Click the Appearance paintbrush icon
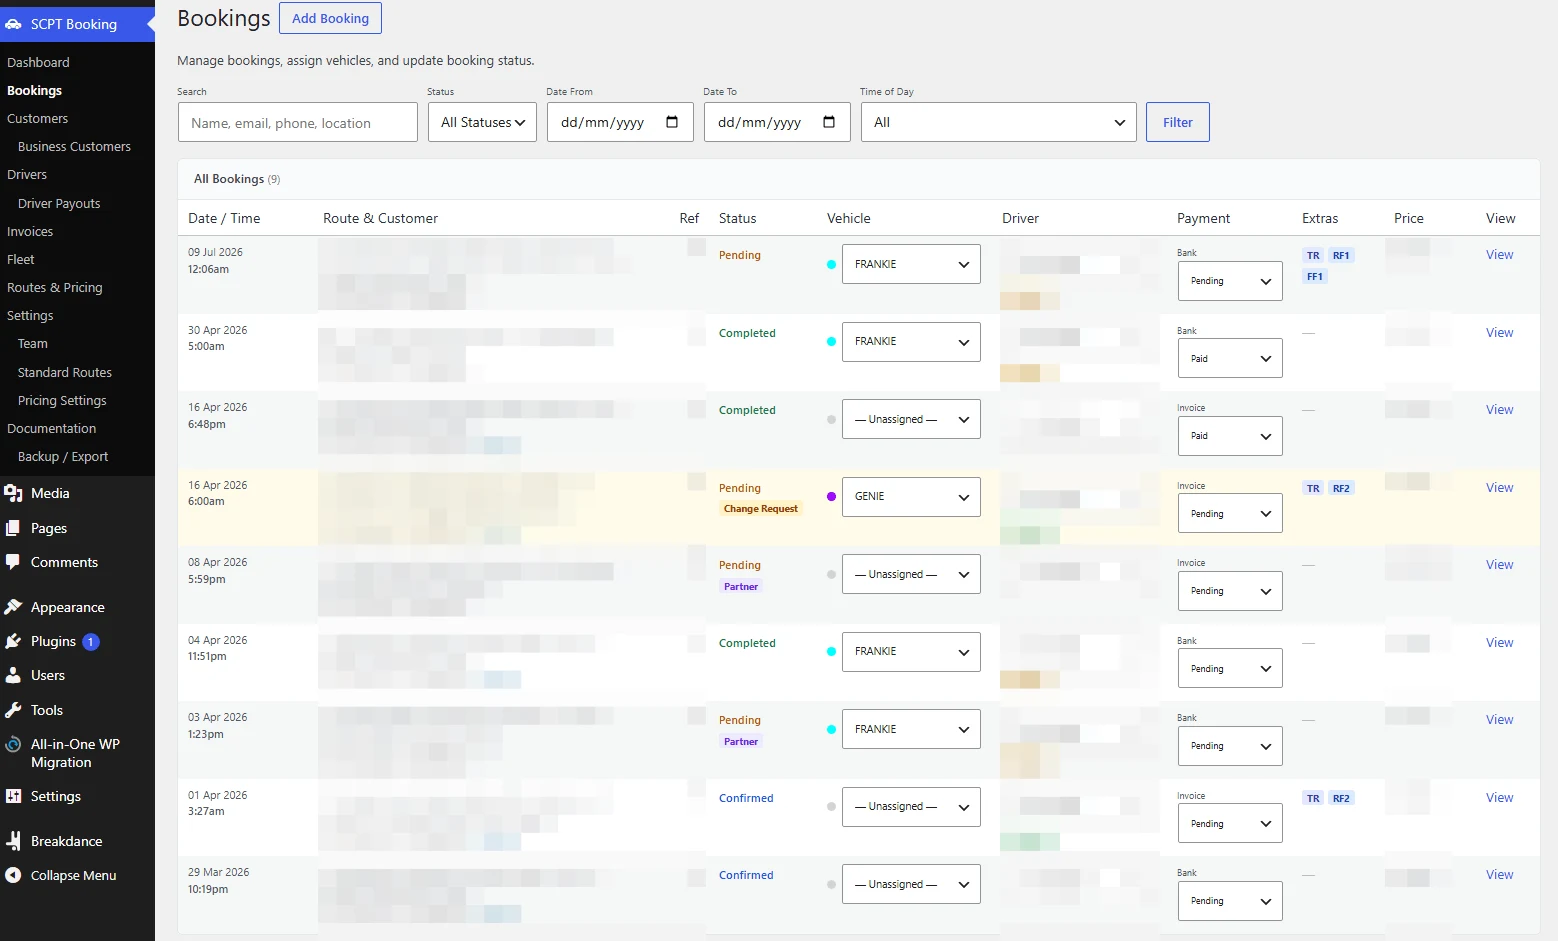 (x=13, y=607)
